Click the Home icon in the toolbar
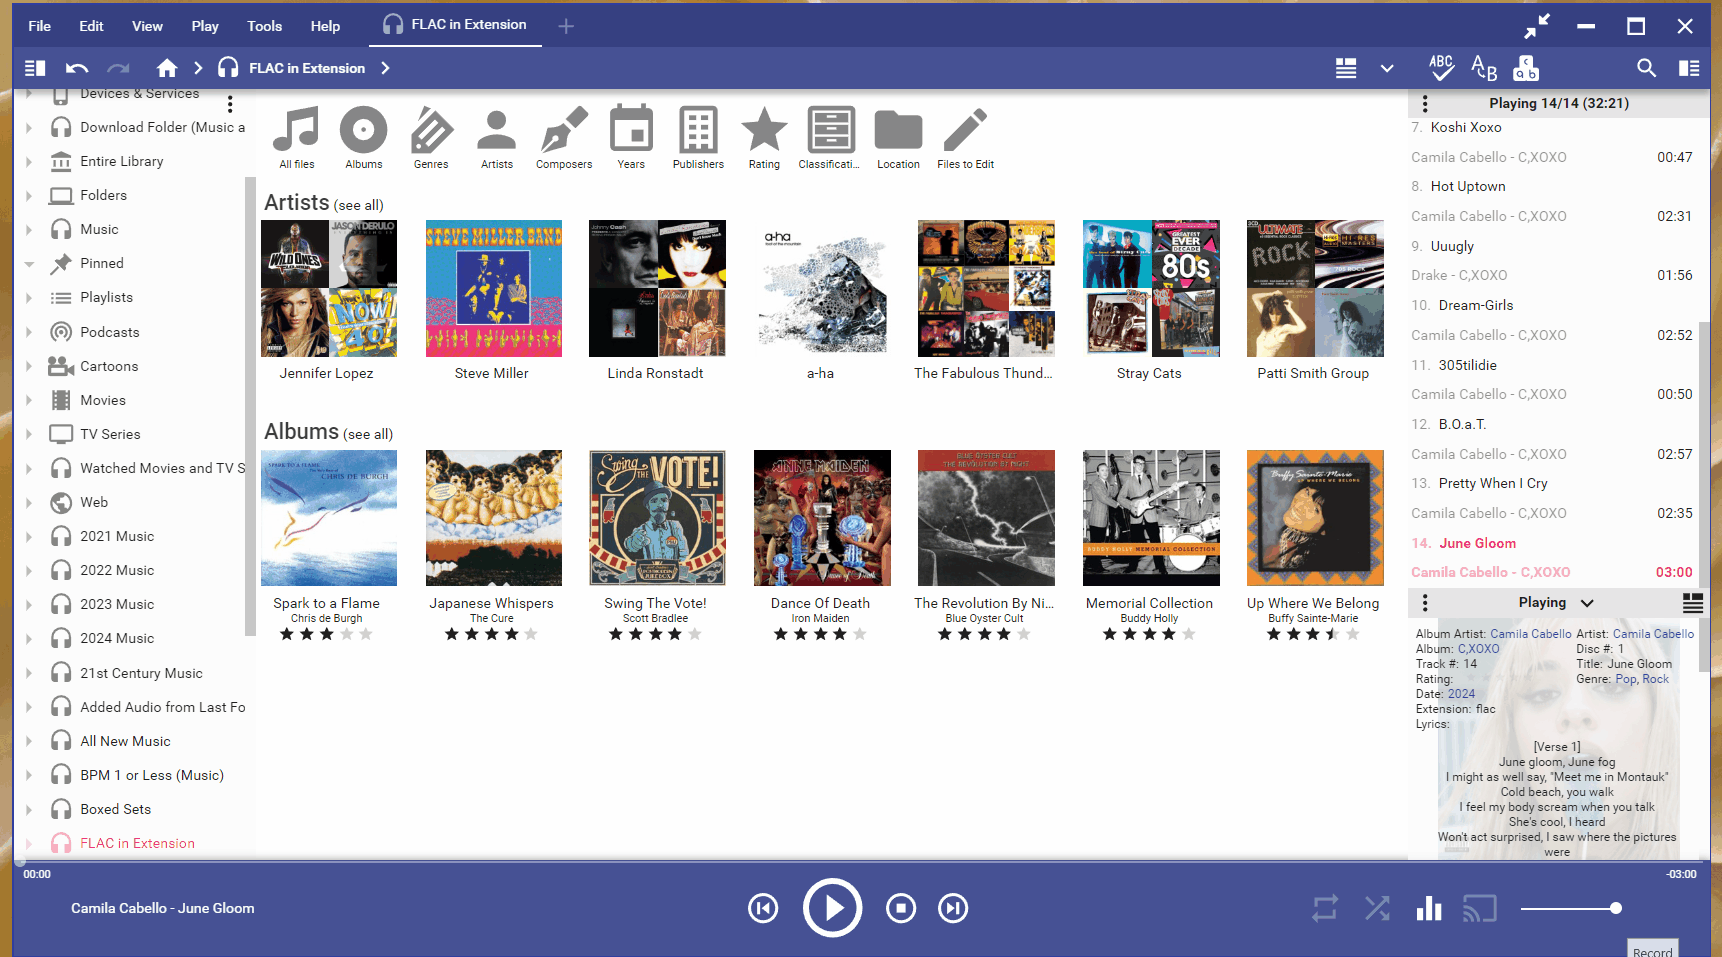 tap(167, 68)
